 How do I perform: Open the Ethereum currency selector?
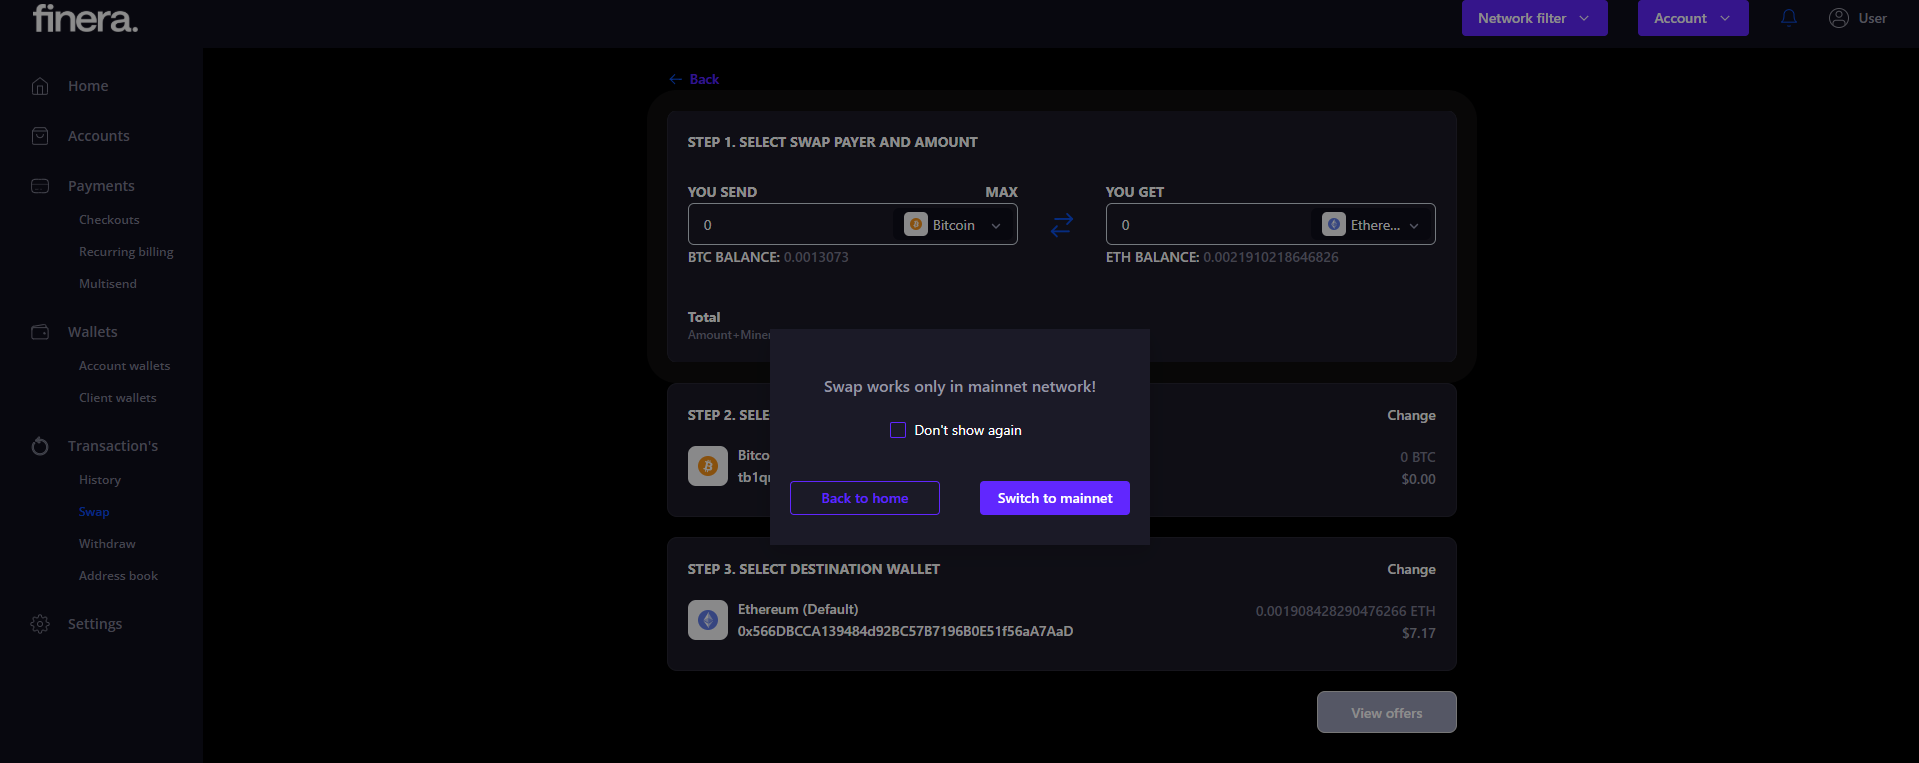pyautogui.click(x=1371, y=225)
